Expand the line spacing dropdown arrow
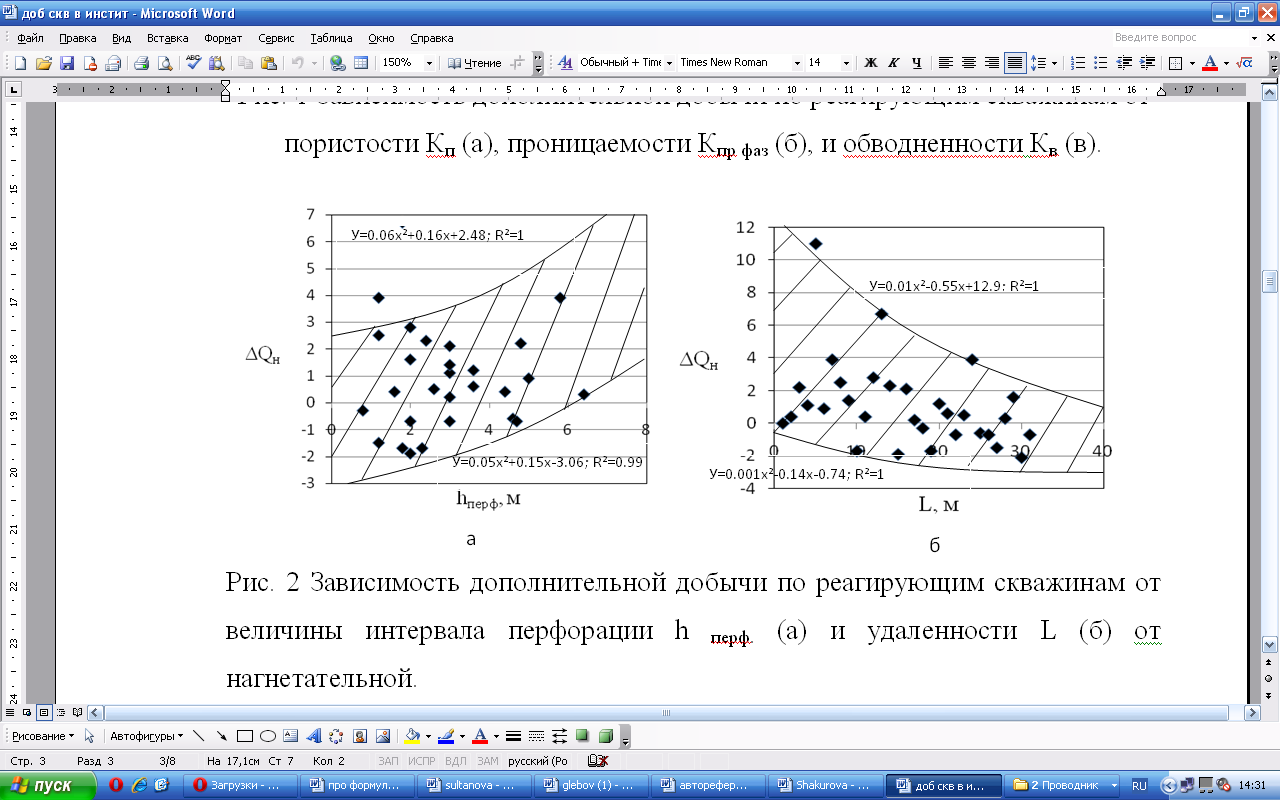Viewport: 1280px width, 800px height. 1054,63
